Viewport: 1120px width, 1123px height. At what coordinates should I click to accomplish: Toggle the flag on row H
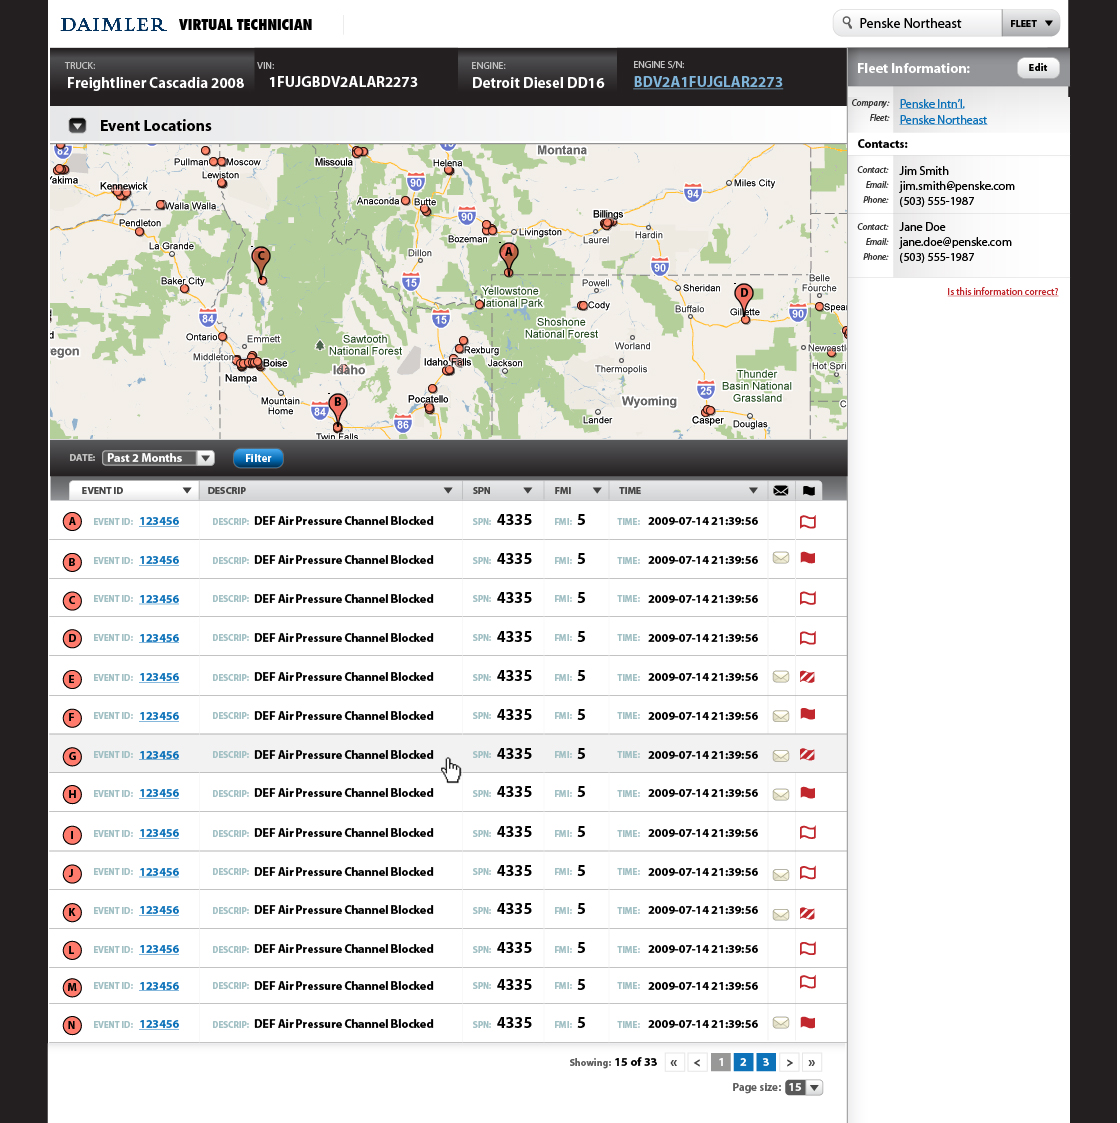pyautogui.click(x=808, y=794)
